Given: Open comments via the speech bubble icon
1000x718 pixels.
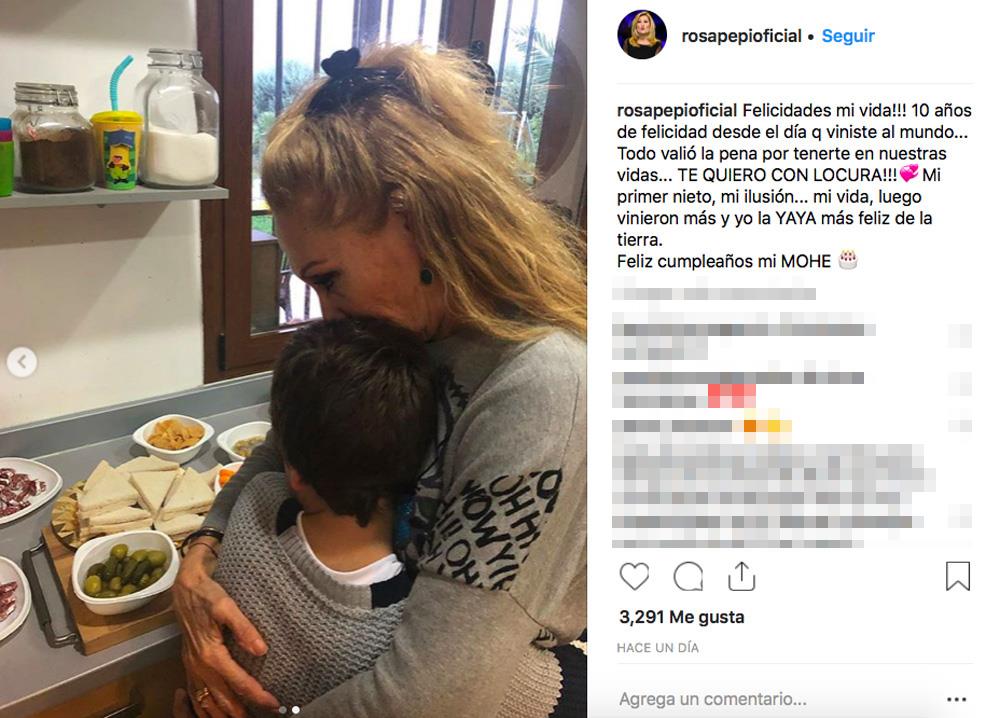Looking at the screenshot, I should pyautogui.click(x=688, y=576).
